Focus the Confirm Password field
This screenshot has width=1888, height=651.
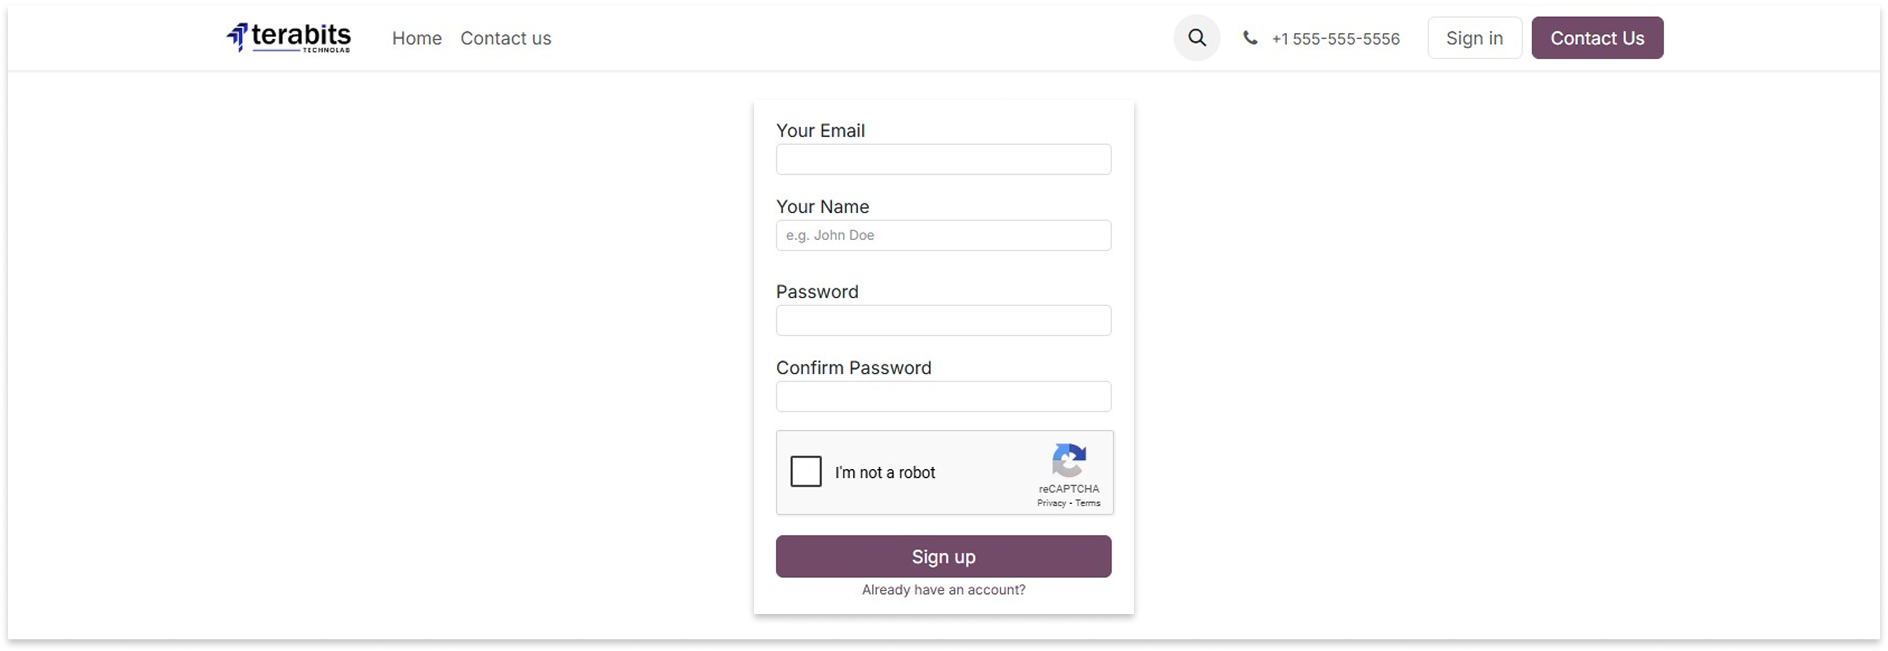pos(943,397)
